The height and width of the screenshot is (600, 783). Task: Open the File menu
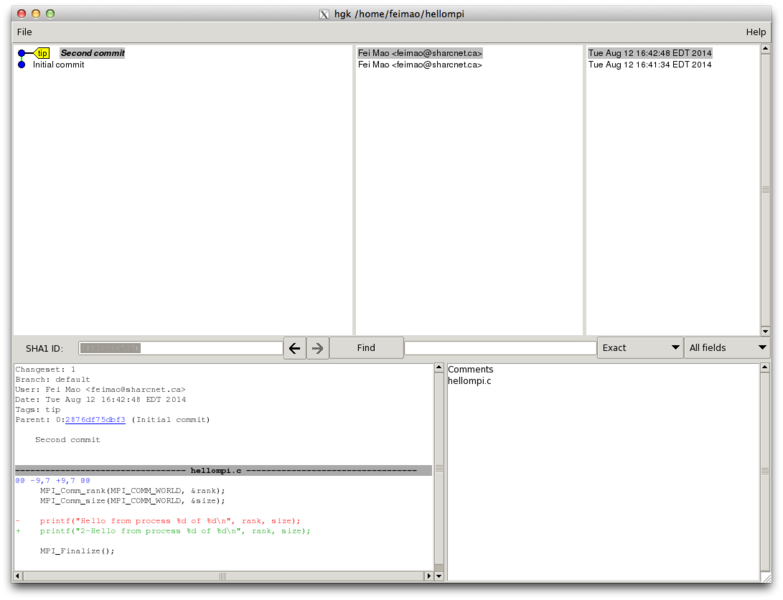pyautogui.click(x=24, y=32)
